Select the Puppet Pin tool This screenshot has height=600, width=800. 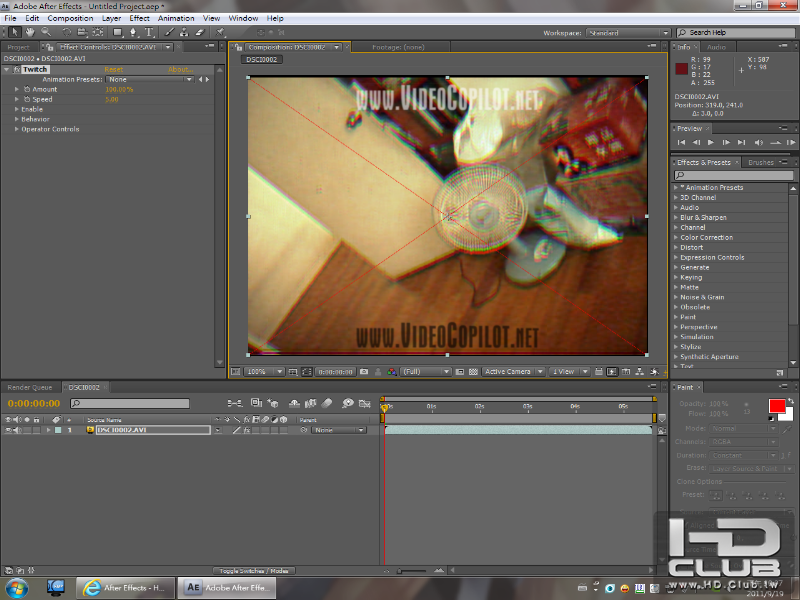coord(220,32)
